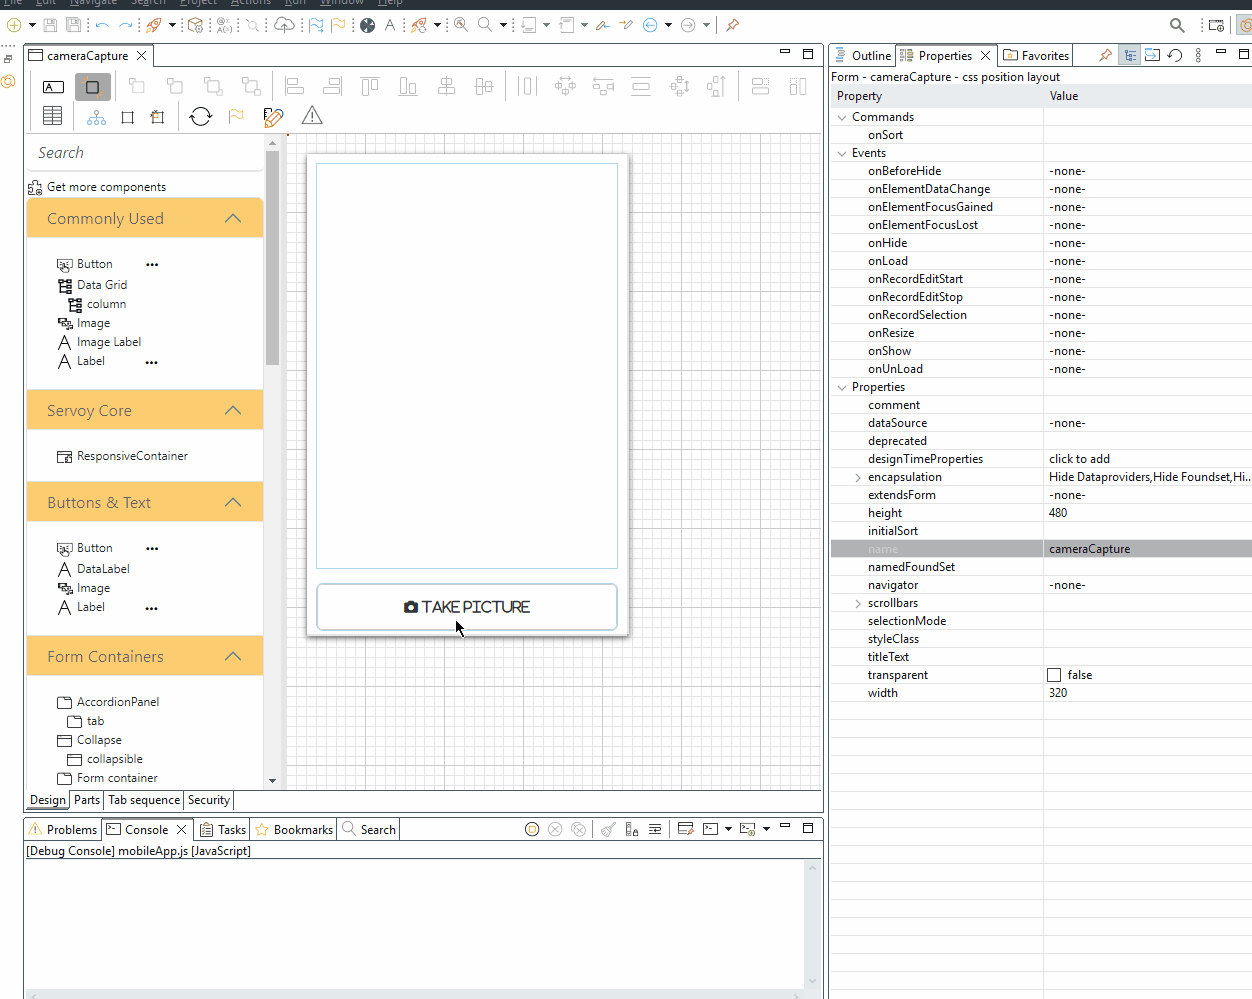Collapse the Commonly Used palette section
The width and height of the screenshot is (1252, 999).
click(233, 218)
